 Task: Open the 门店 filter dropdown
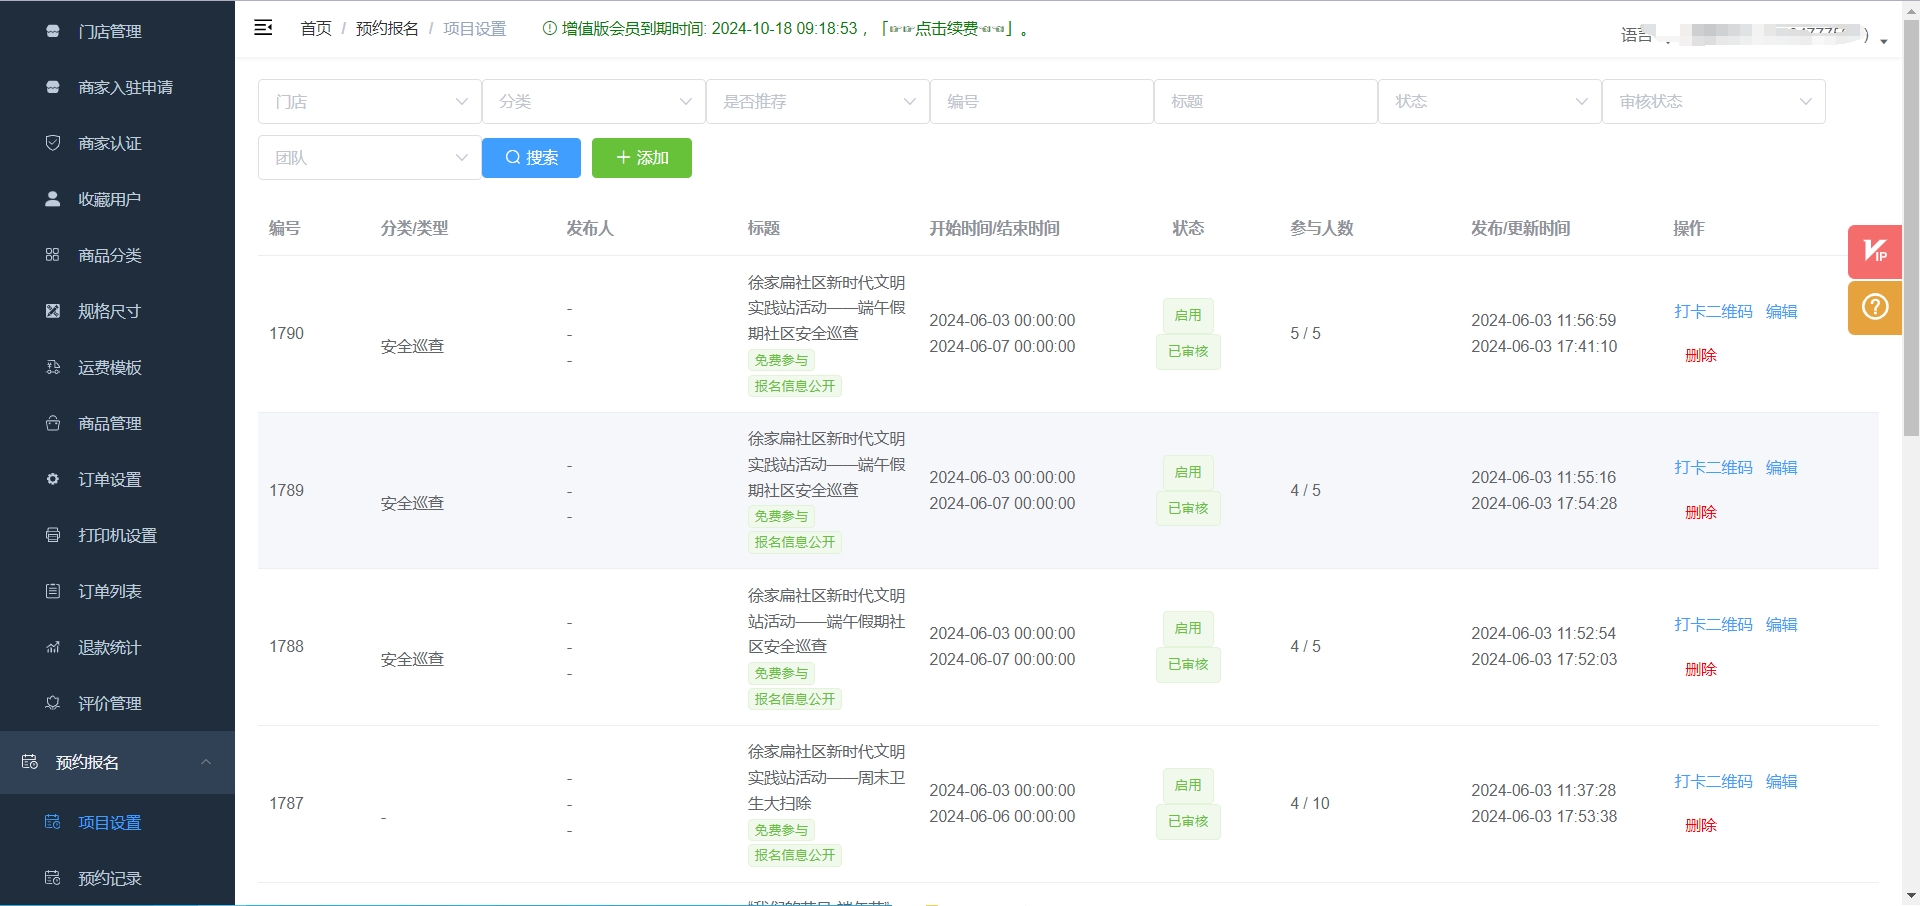370,101
